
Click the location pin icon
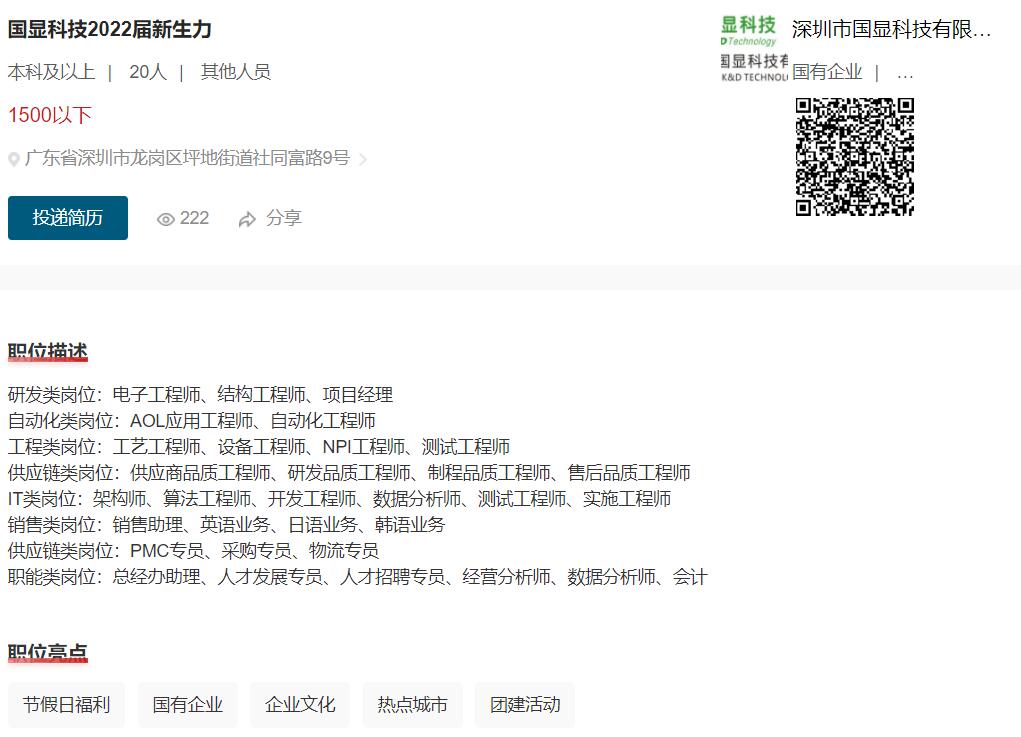[14, 159]
